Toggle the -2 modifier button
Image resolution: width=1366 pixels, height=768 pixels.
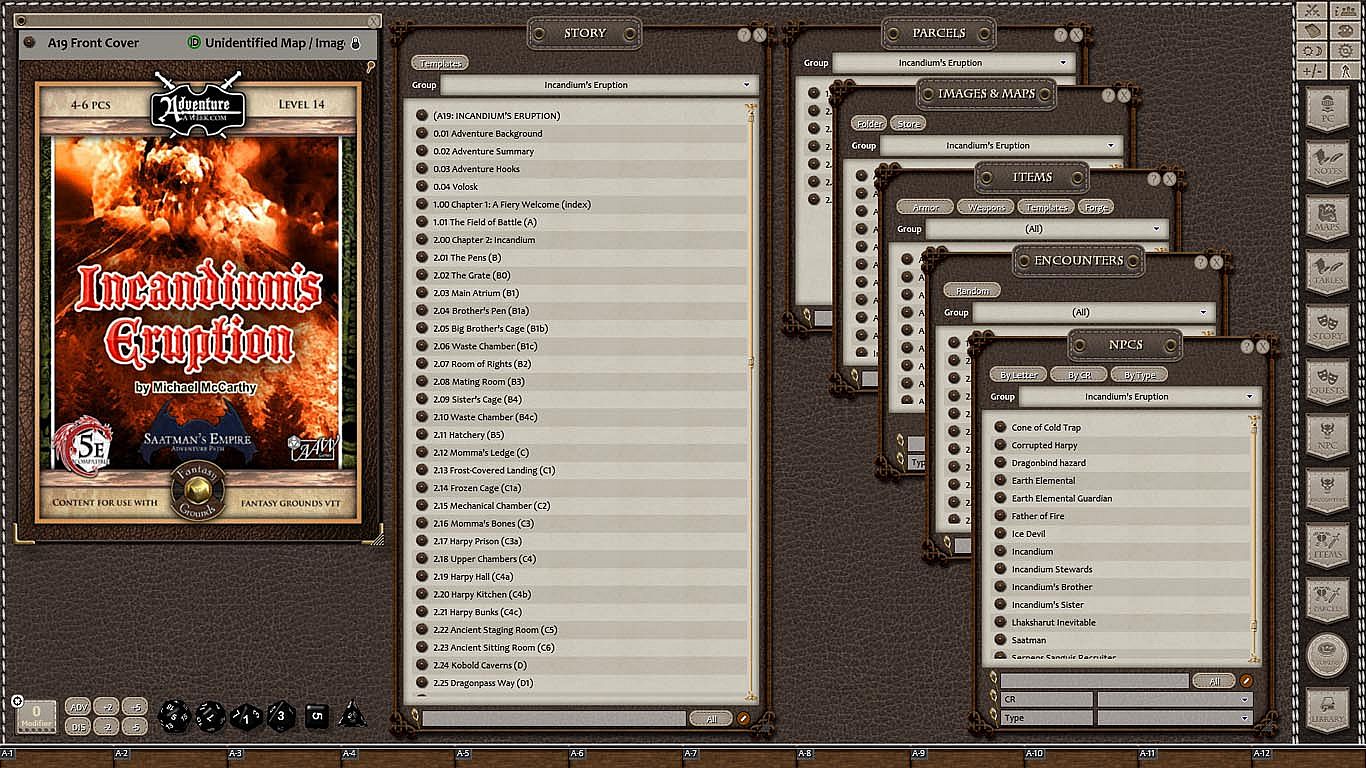[107, 727]
